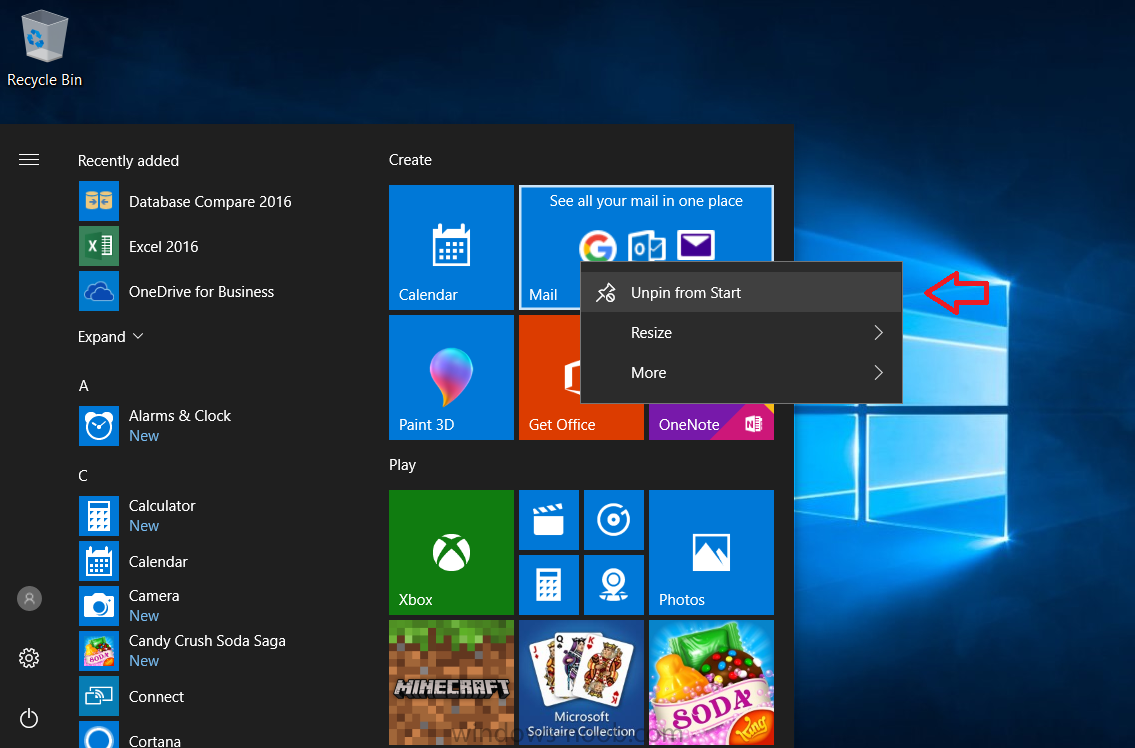Select Unpin from Start menu entry
The width and height of the screenshot is (1135, 748).
tap(741, 293)
